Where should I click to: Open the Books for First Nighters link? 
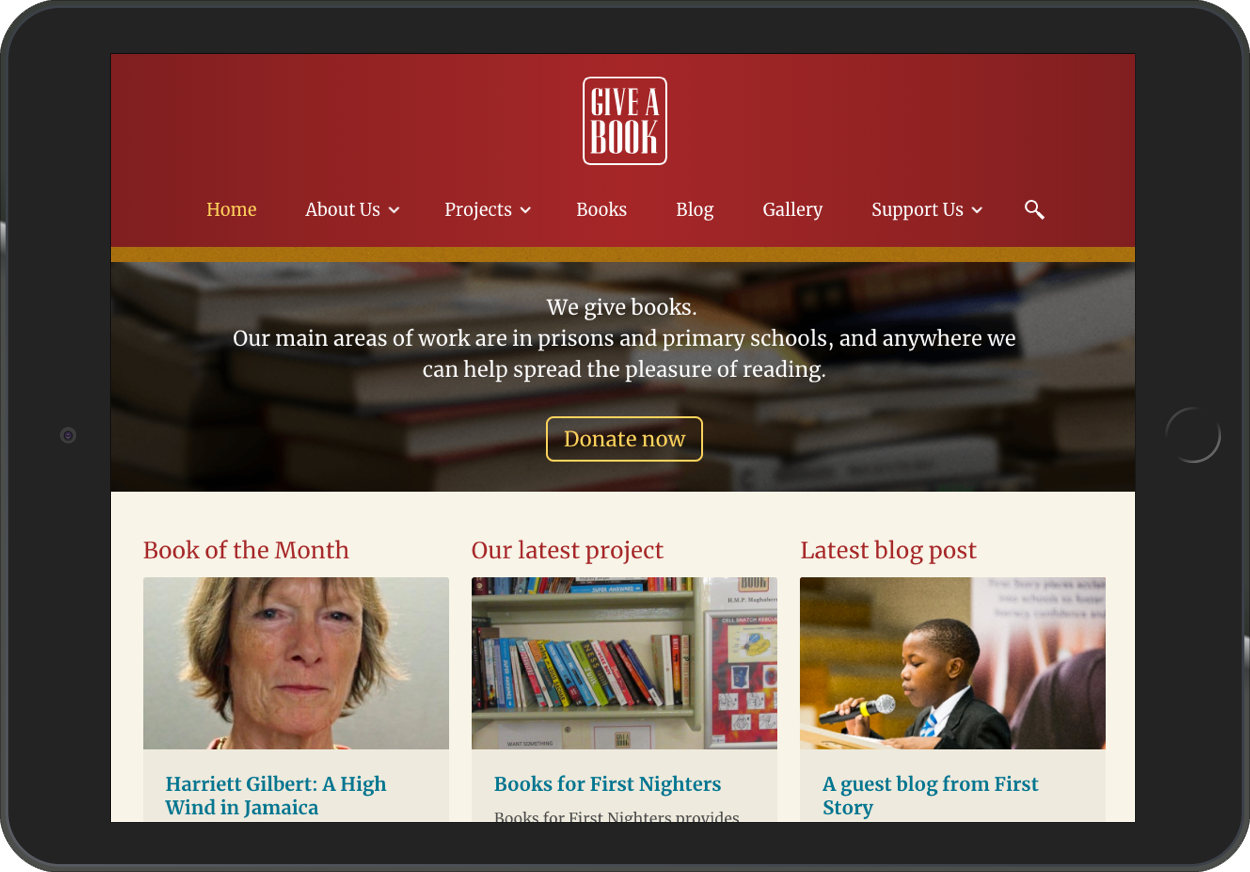(607, 784)
